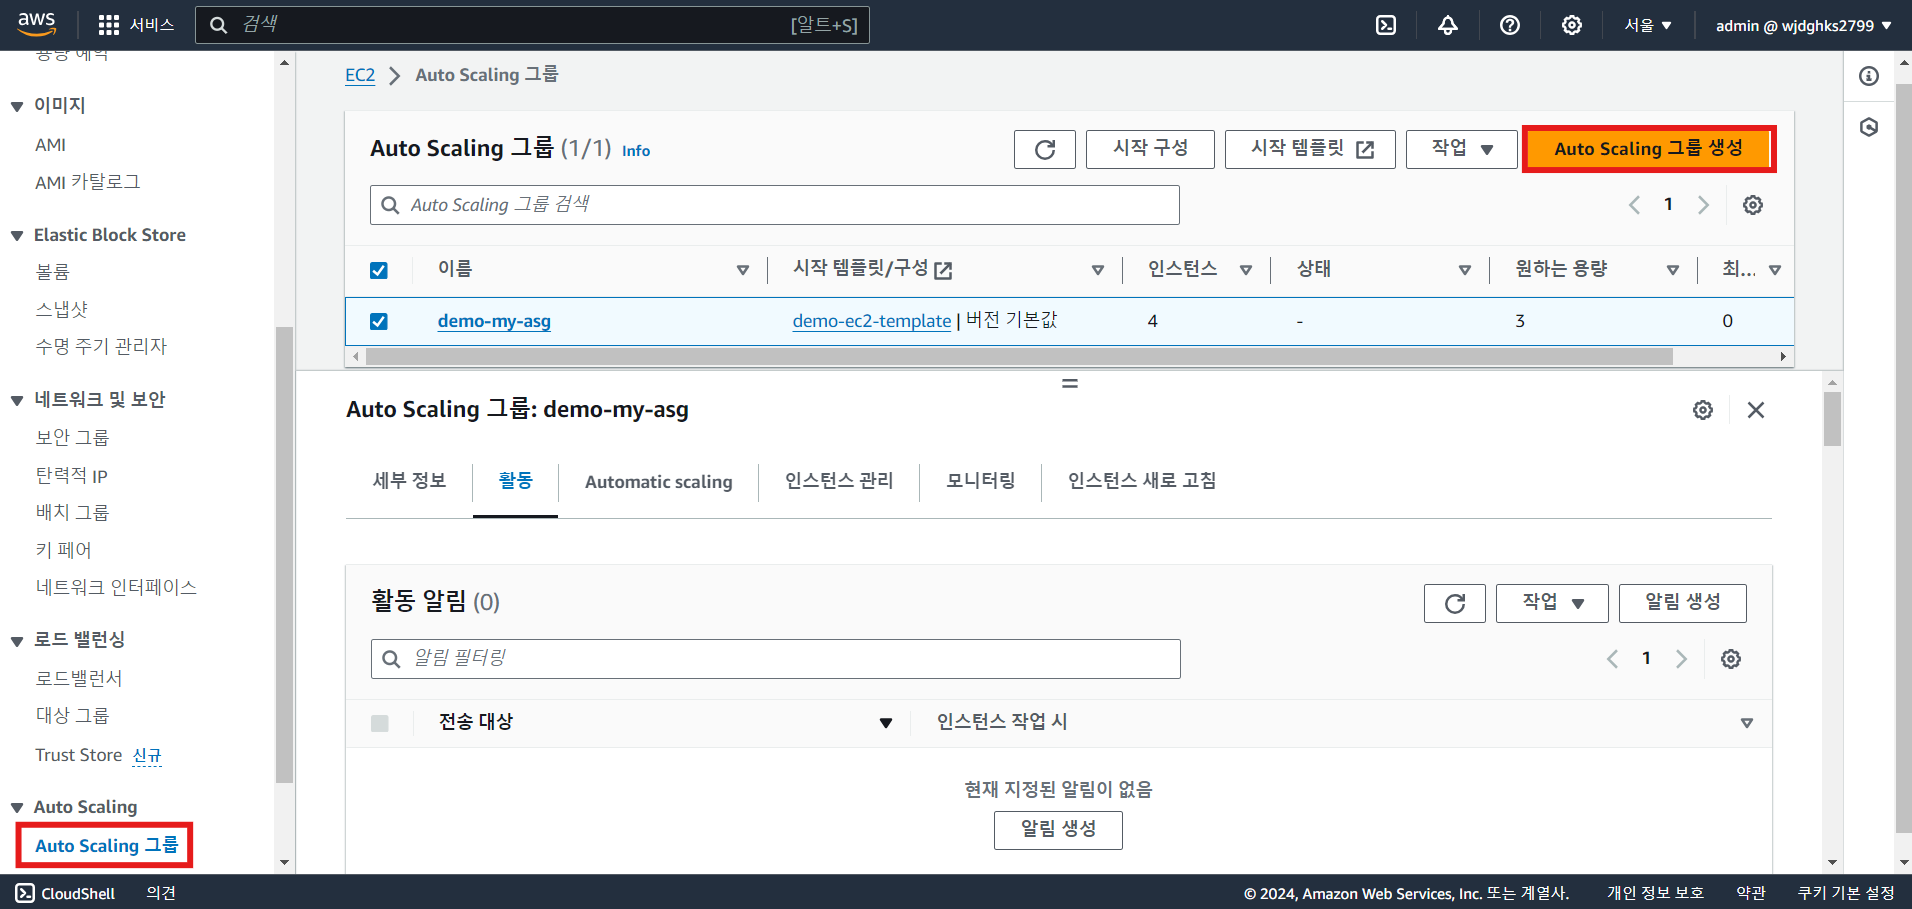1912x909 pixels.
Task: Focus the top 검색 search box
Action: [532, 25]
